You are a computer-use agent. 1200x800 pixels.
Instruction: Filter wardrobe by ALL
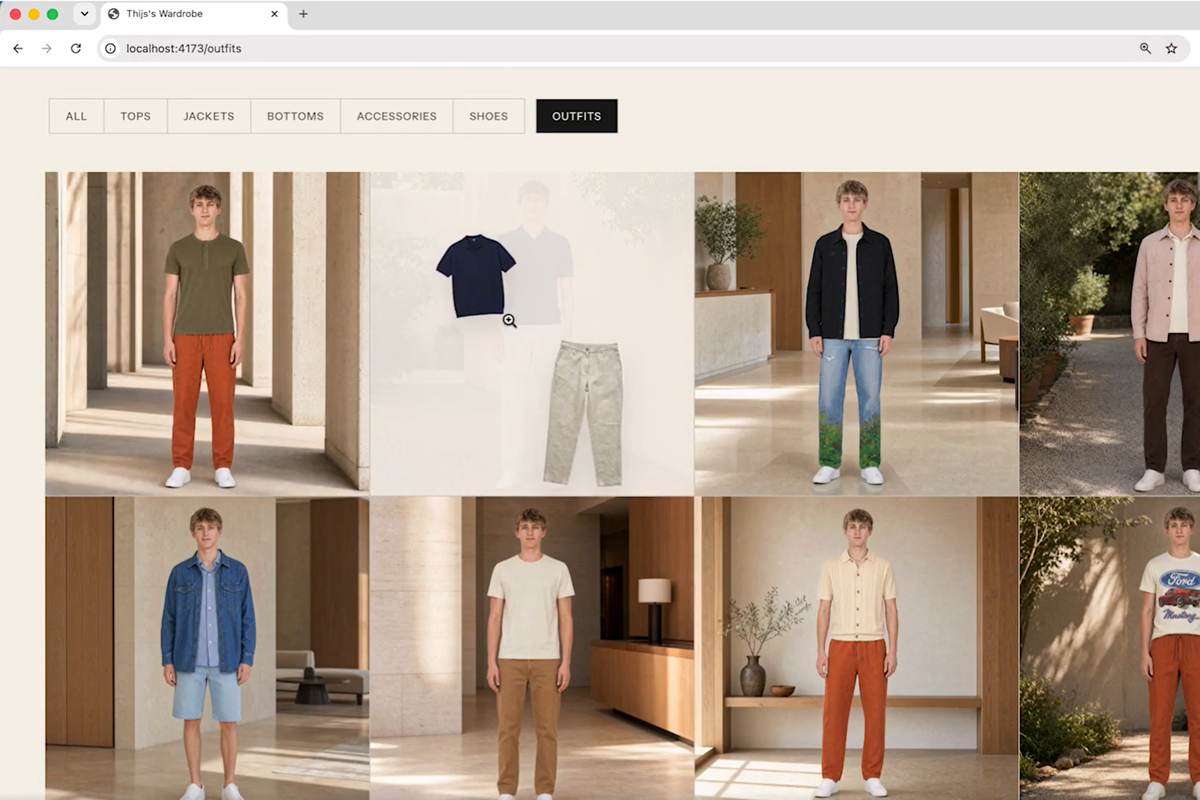[x=77, y=116]
